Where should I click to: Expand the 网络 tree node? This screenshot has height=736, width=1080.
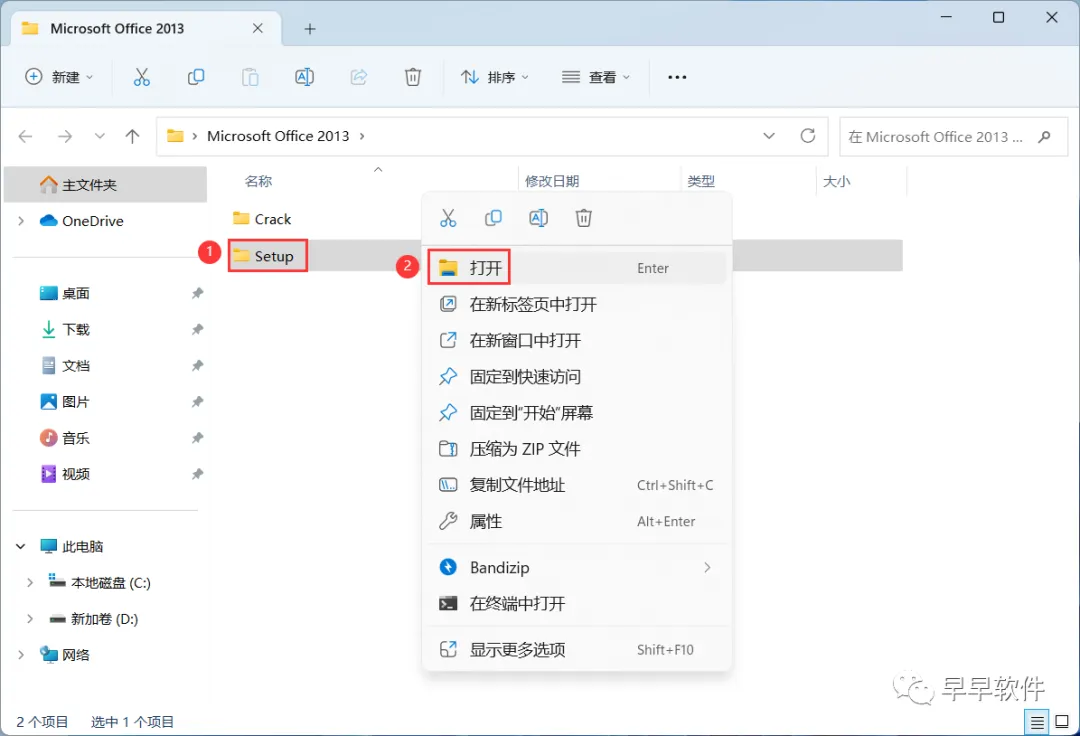21,655
